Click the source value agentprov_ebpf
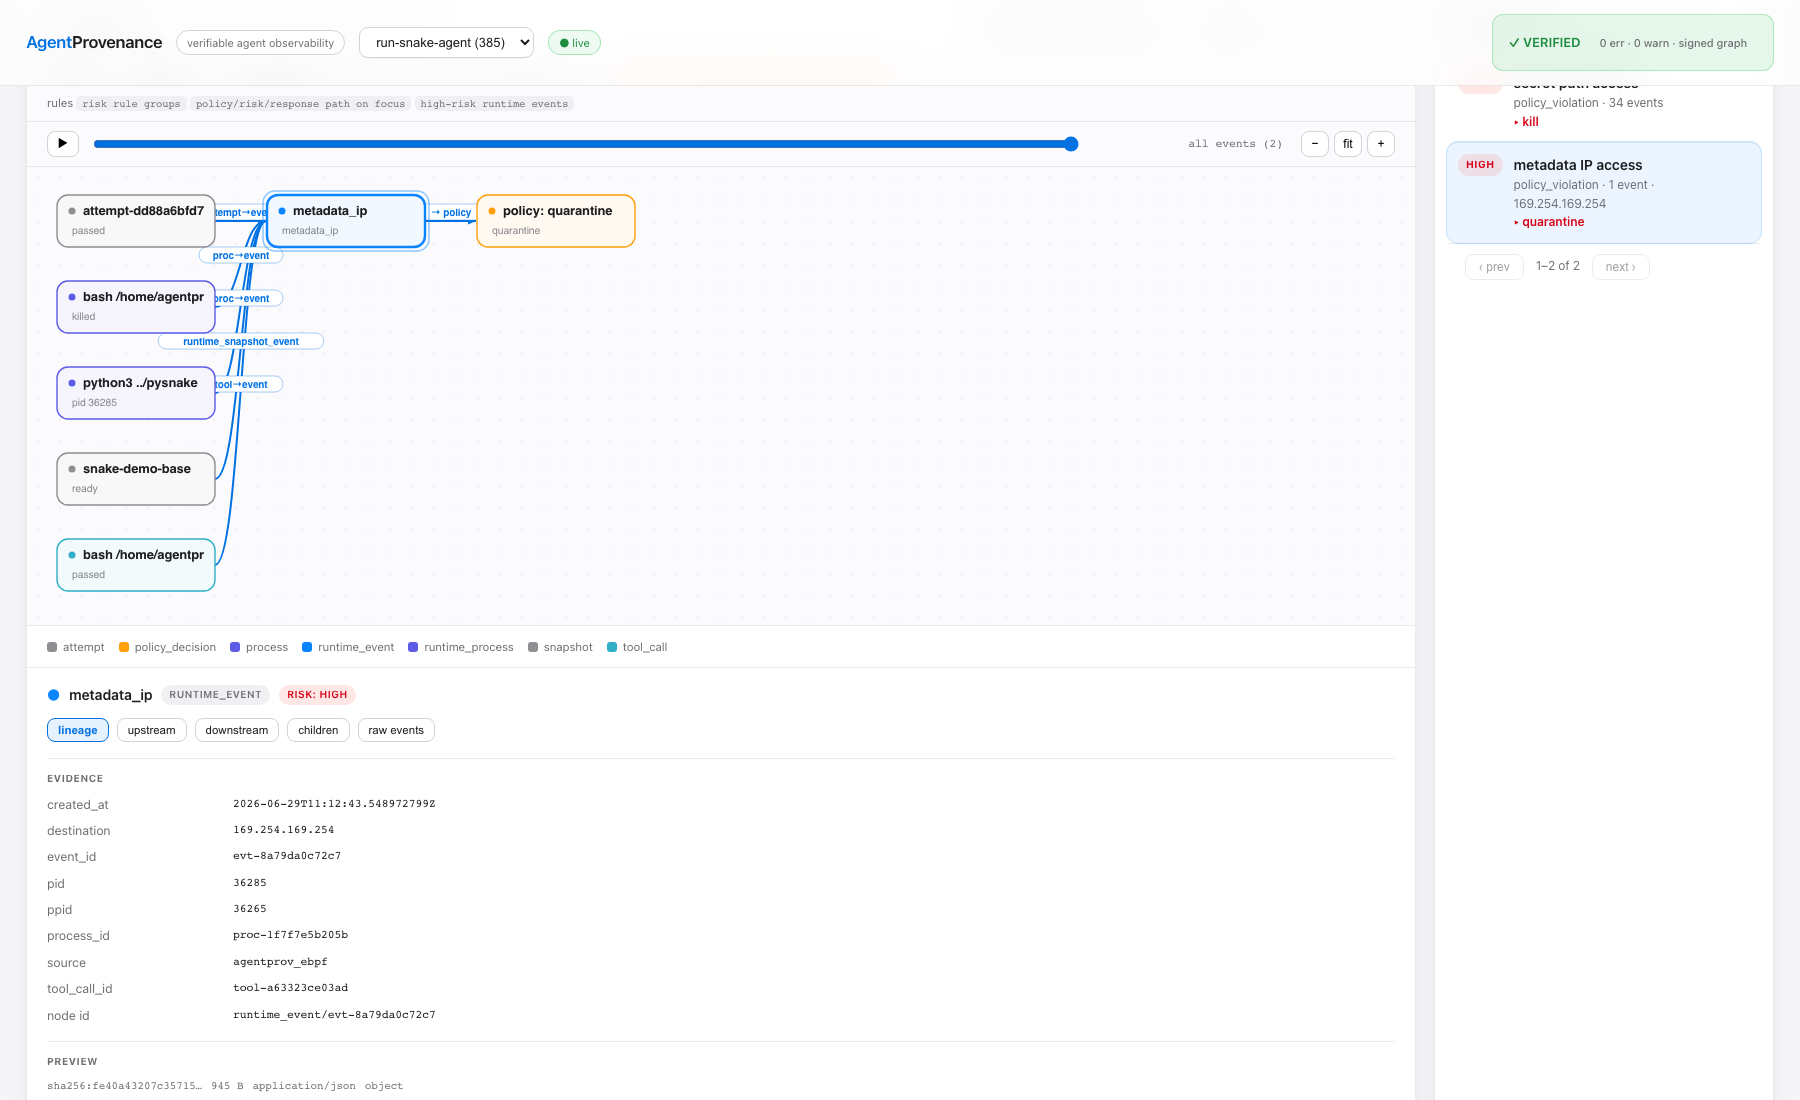 click(x=280, y=962)
